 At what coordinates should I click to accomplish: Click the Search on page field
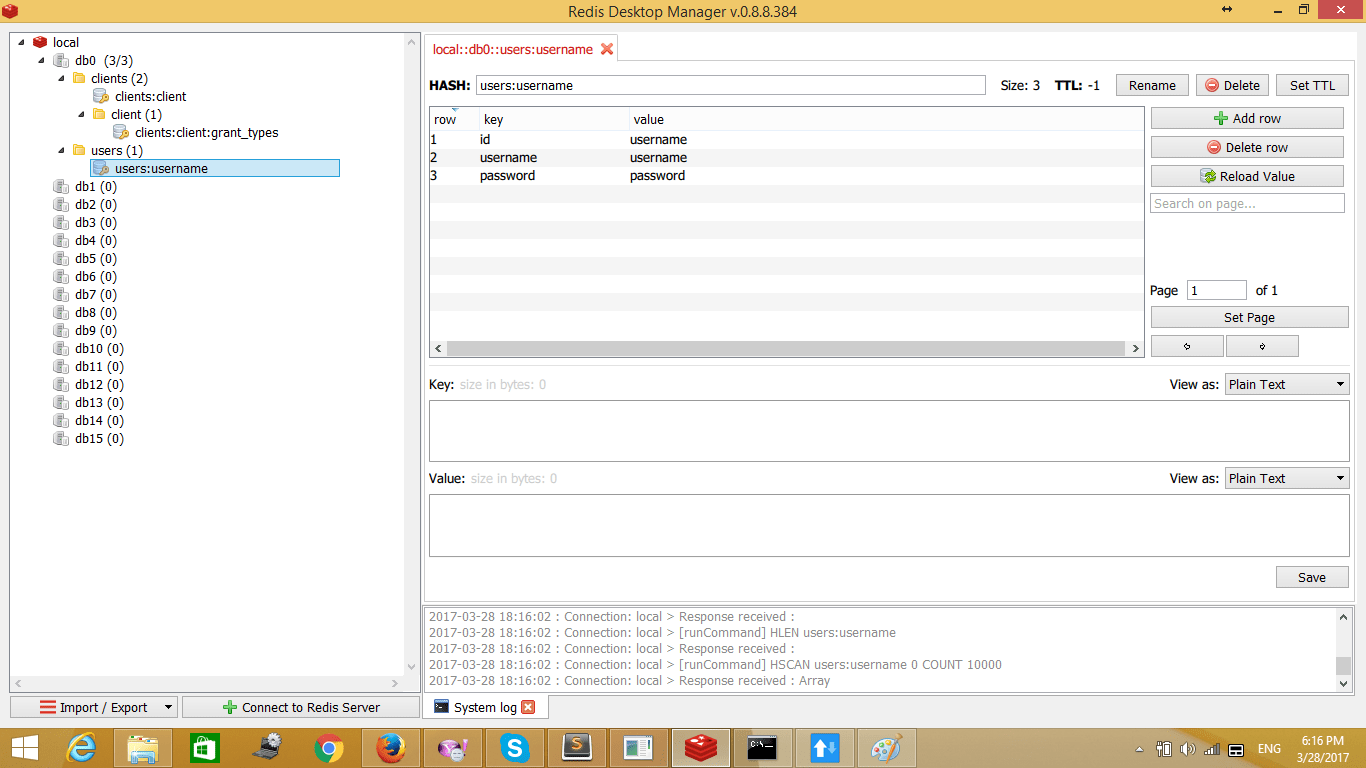click(1247, 203)
